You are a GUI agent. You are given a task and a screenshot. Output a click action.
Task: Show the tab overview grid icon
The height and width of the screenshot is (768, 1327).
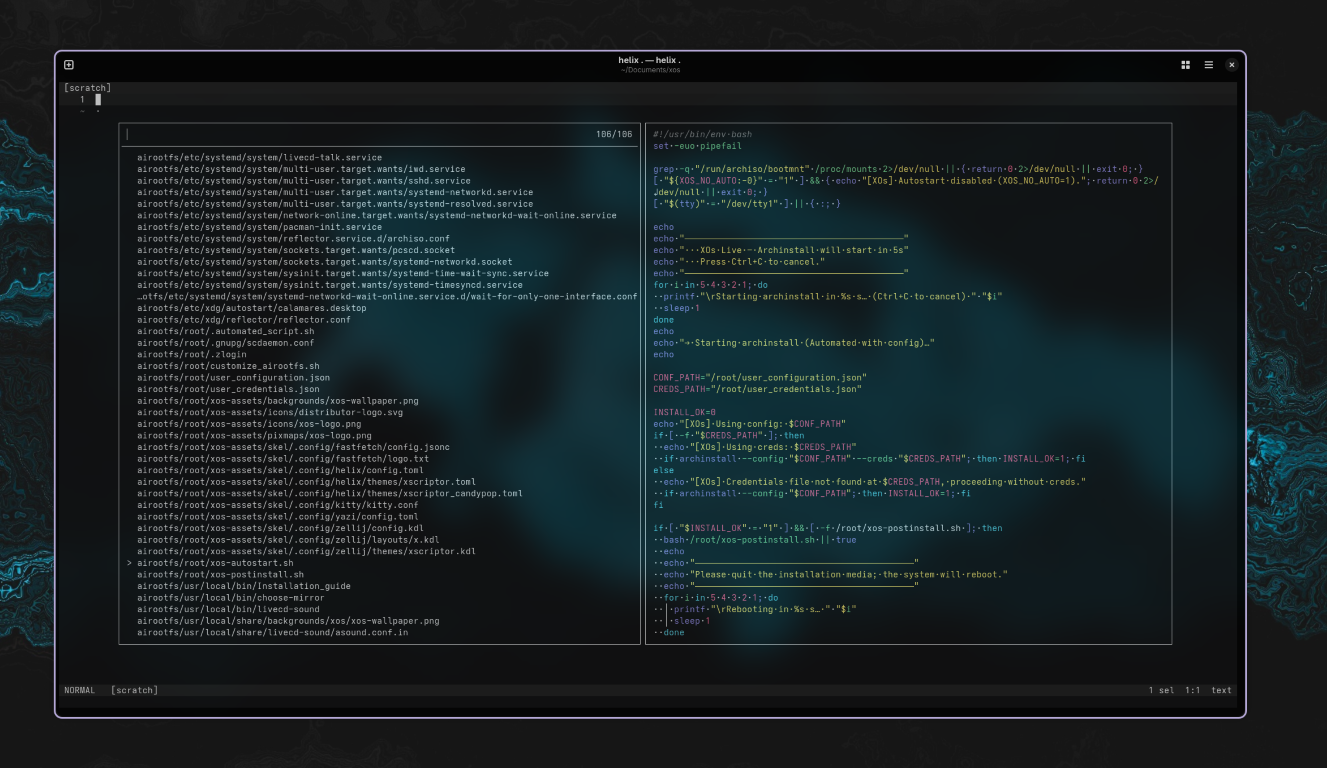pyautogui.click(x=1184, y=64)
